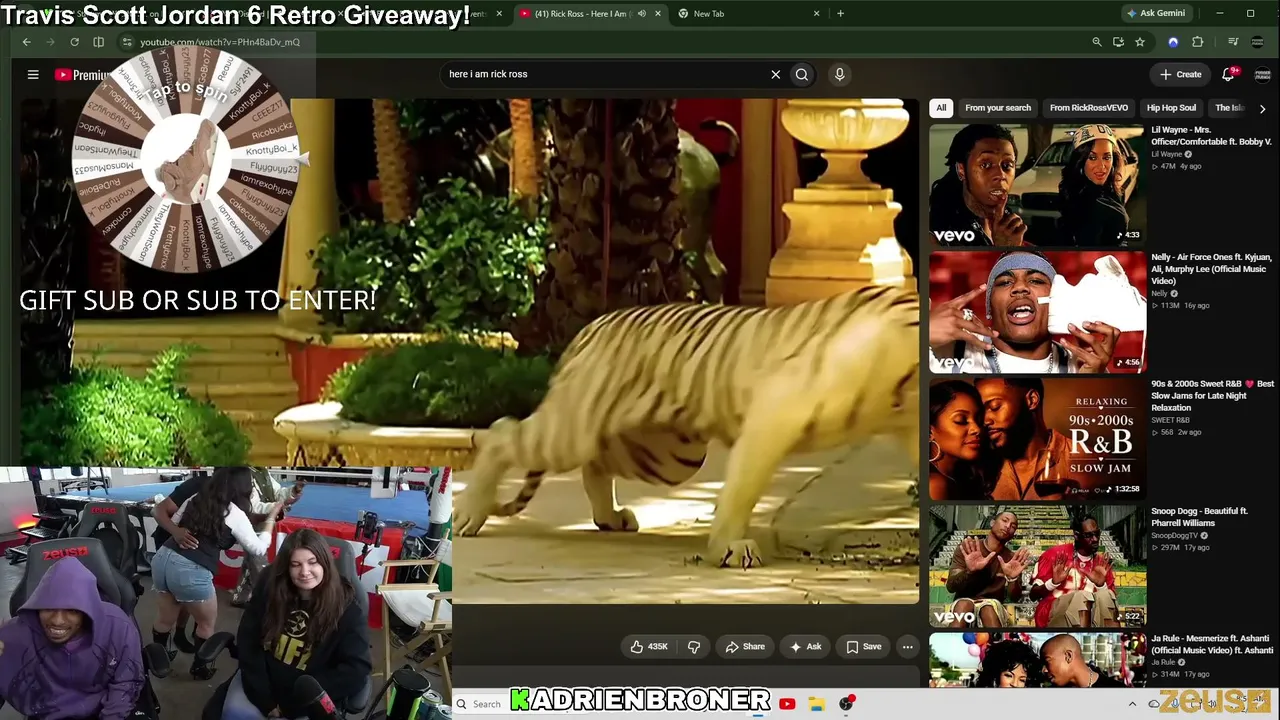This screenshot has height=720, width=1280.
Task: Open the browser extensions puzzle icon
Action: pyautogui.click(x=1198, y=42)
